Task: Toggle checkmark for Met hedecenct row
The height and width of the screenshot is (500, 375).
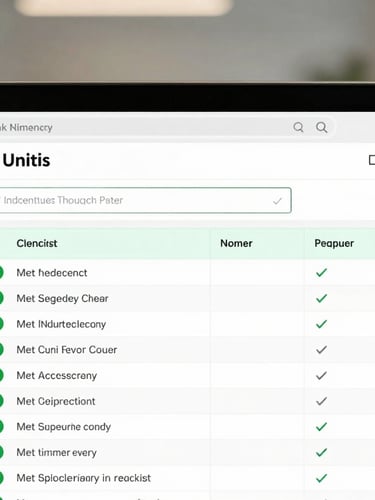Action: (x=321, y=273)
